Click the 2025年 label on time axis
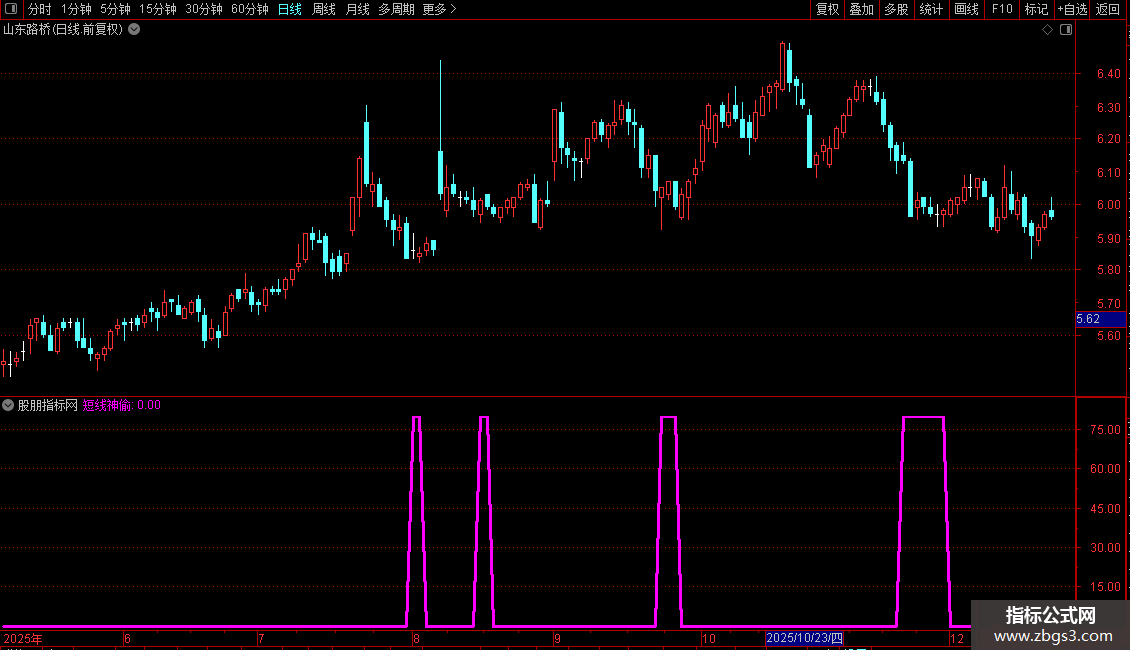This screenshot has height=650, width=1130. [23, 638]
